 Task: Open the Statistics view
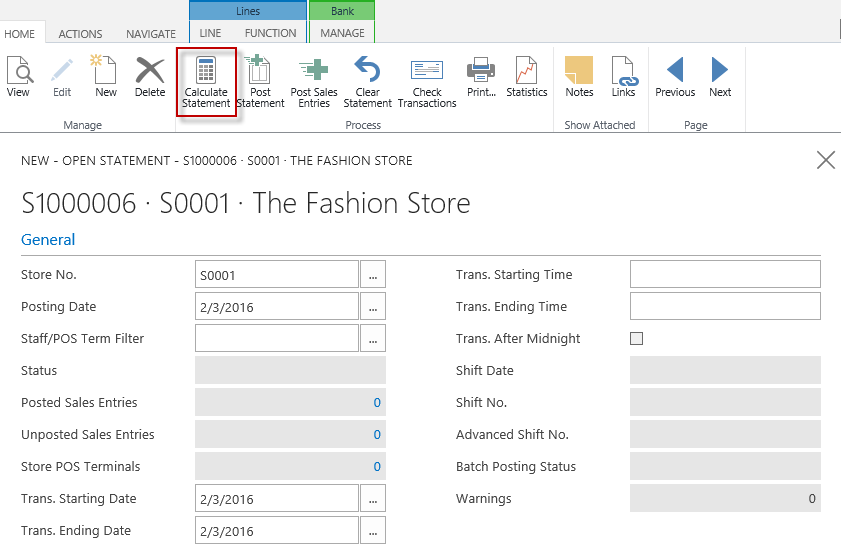click(x=527, y=78)
